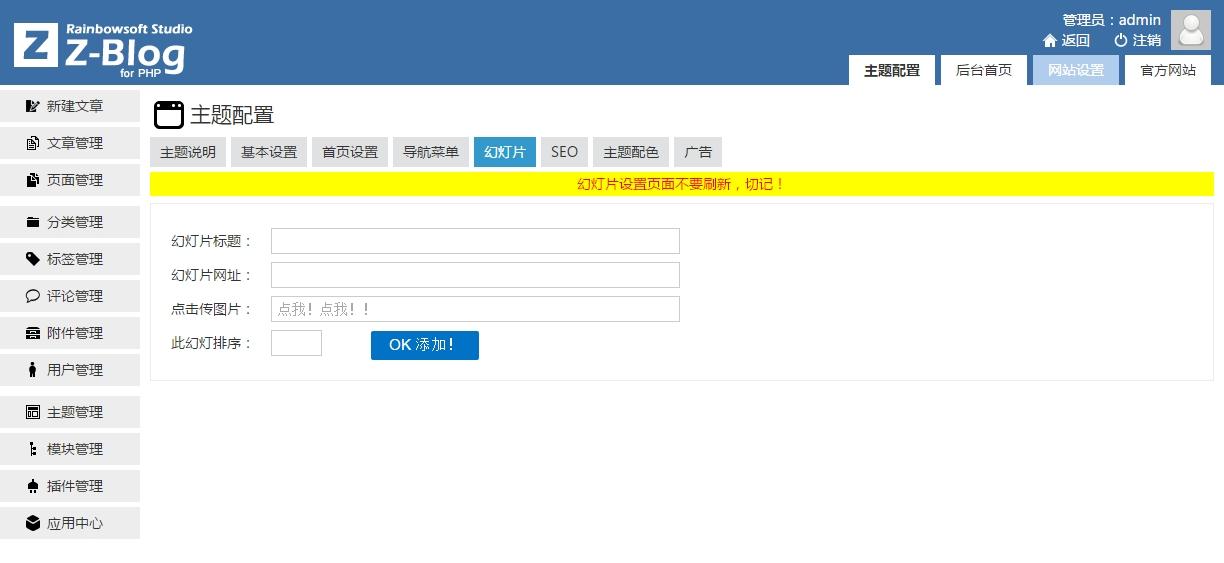The image size is (1224, 563).
Task: Click the plugin management icon
Action: click(33, 486)
